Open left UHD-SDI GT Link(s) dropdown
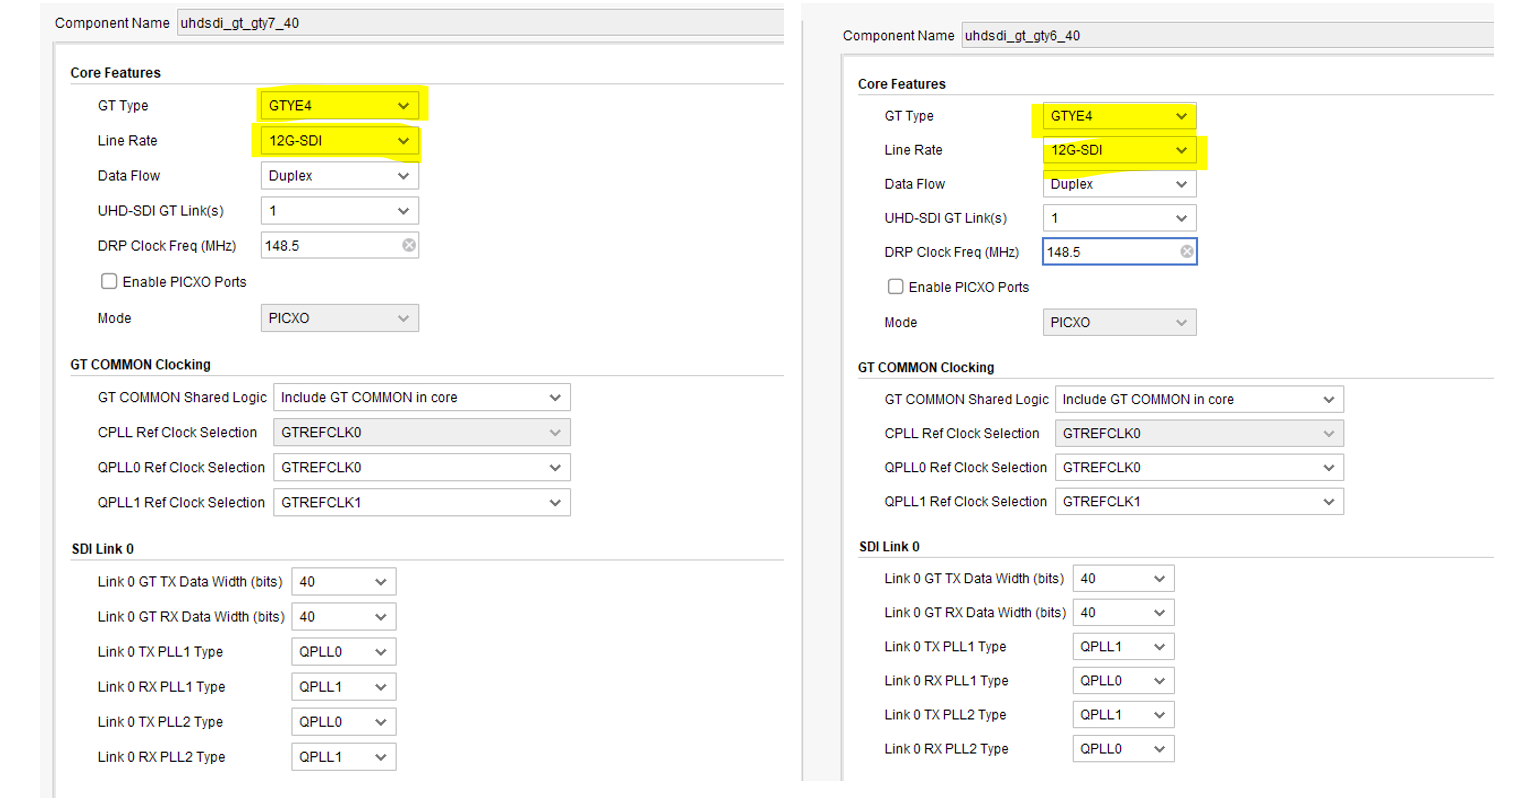Image resolution: width=1516 pixels, height=805 pixels. 339,211
